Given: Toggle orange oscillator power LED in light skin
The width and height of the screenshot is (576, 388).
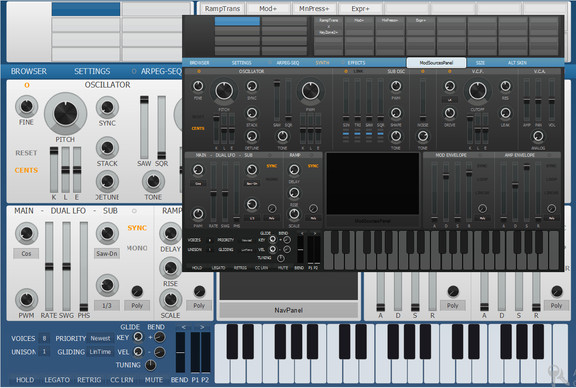Looking at the screenshot, I should tap(27, 85).
